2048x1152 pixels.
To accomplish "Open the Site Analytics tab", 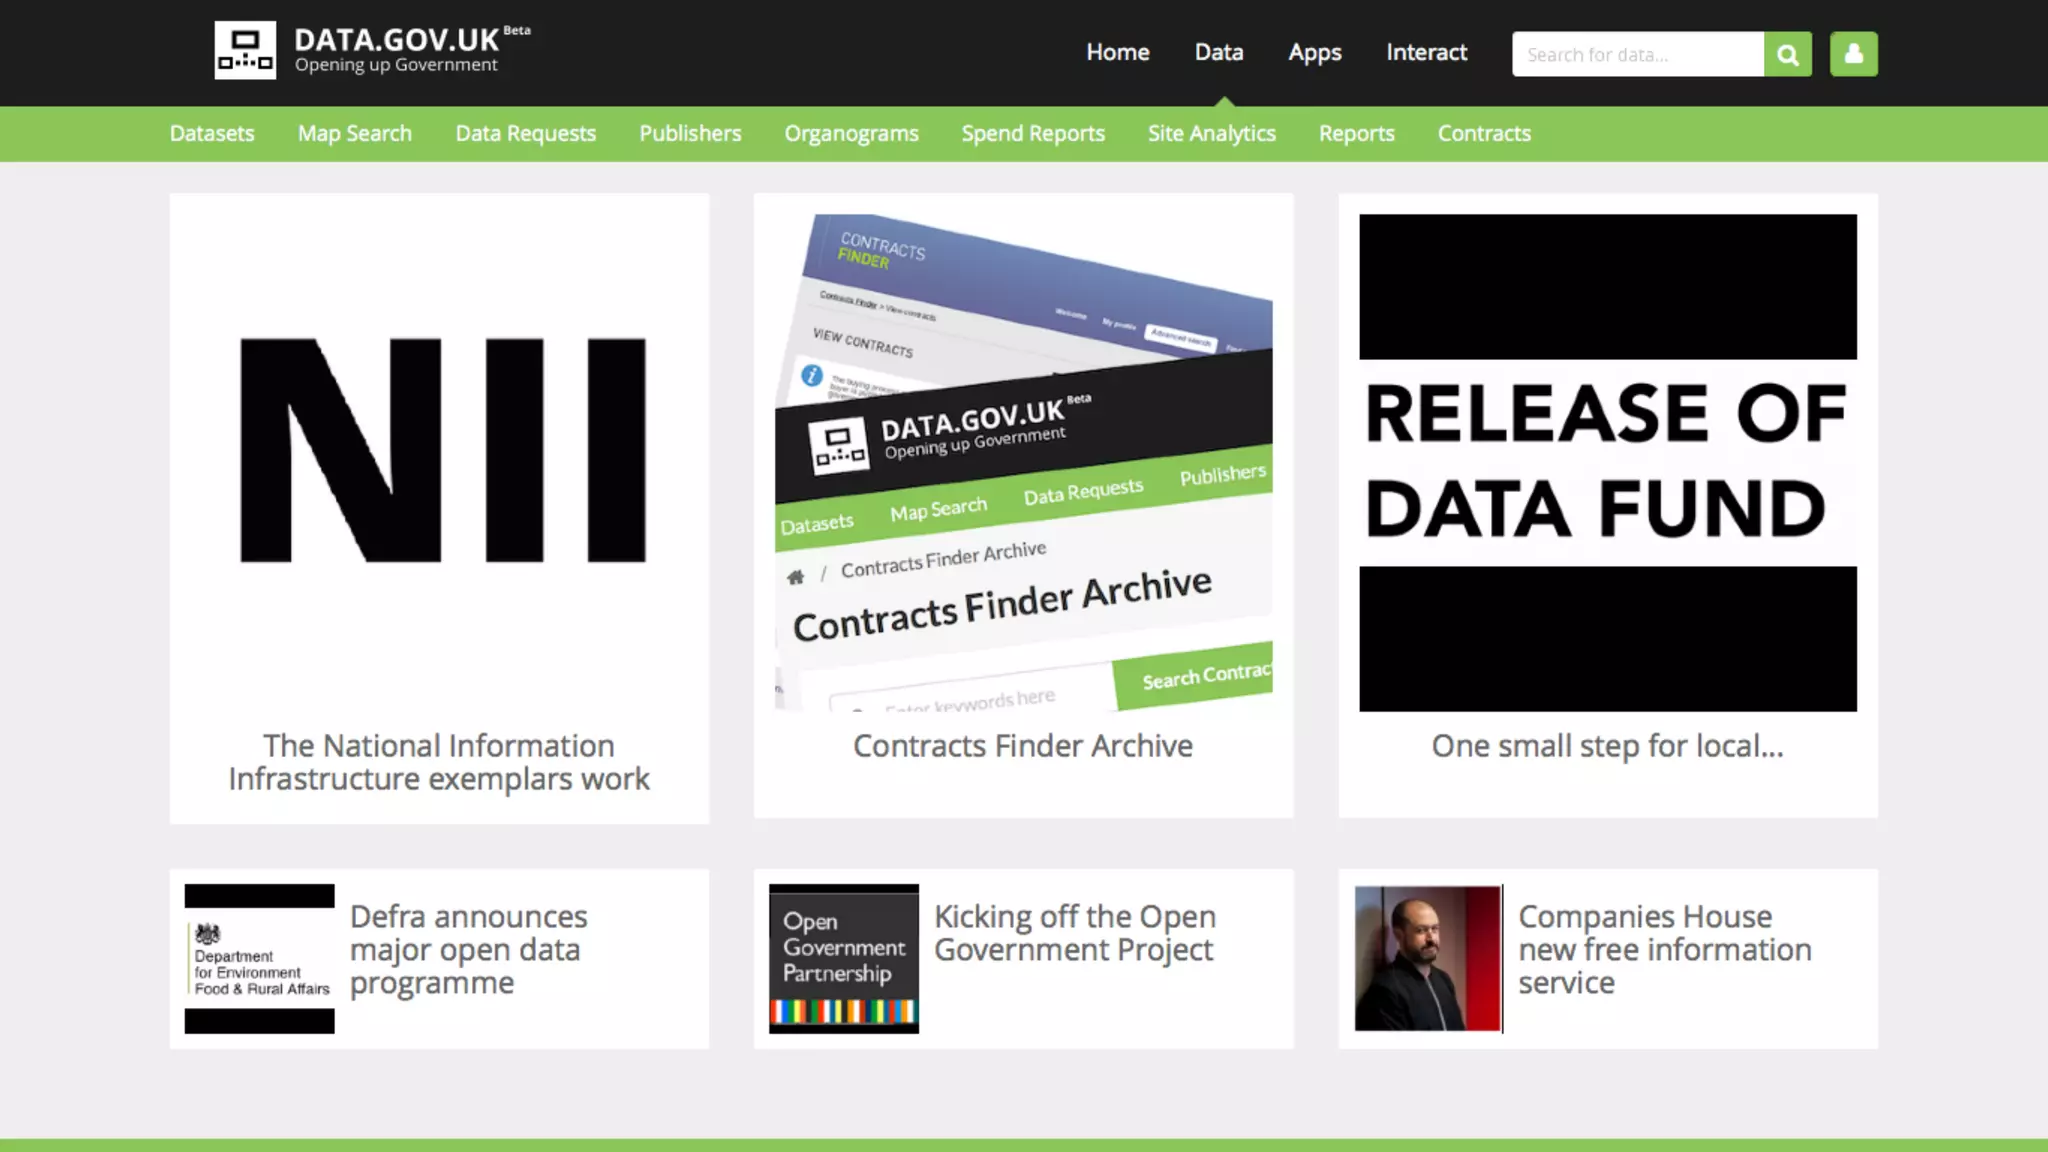I will (x=1211, y=133).
